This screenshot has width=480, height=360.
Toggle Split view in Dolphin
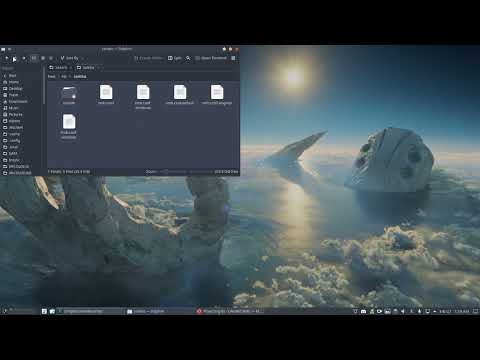[x=174, y=58]
